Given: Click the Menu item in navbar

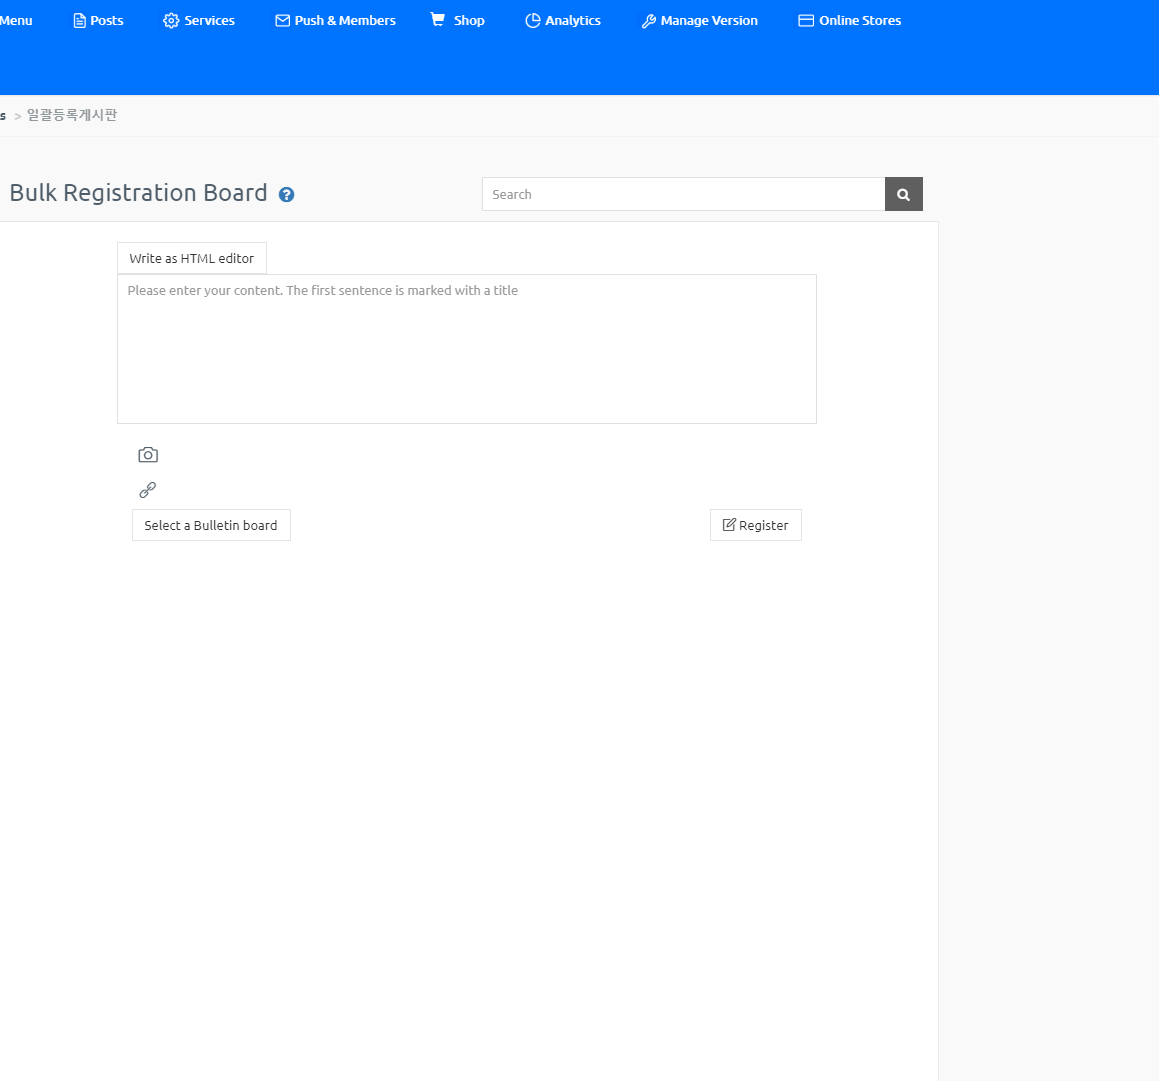Looking at the screenshot, I should click(16, 20).
